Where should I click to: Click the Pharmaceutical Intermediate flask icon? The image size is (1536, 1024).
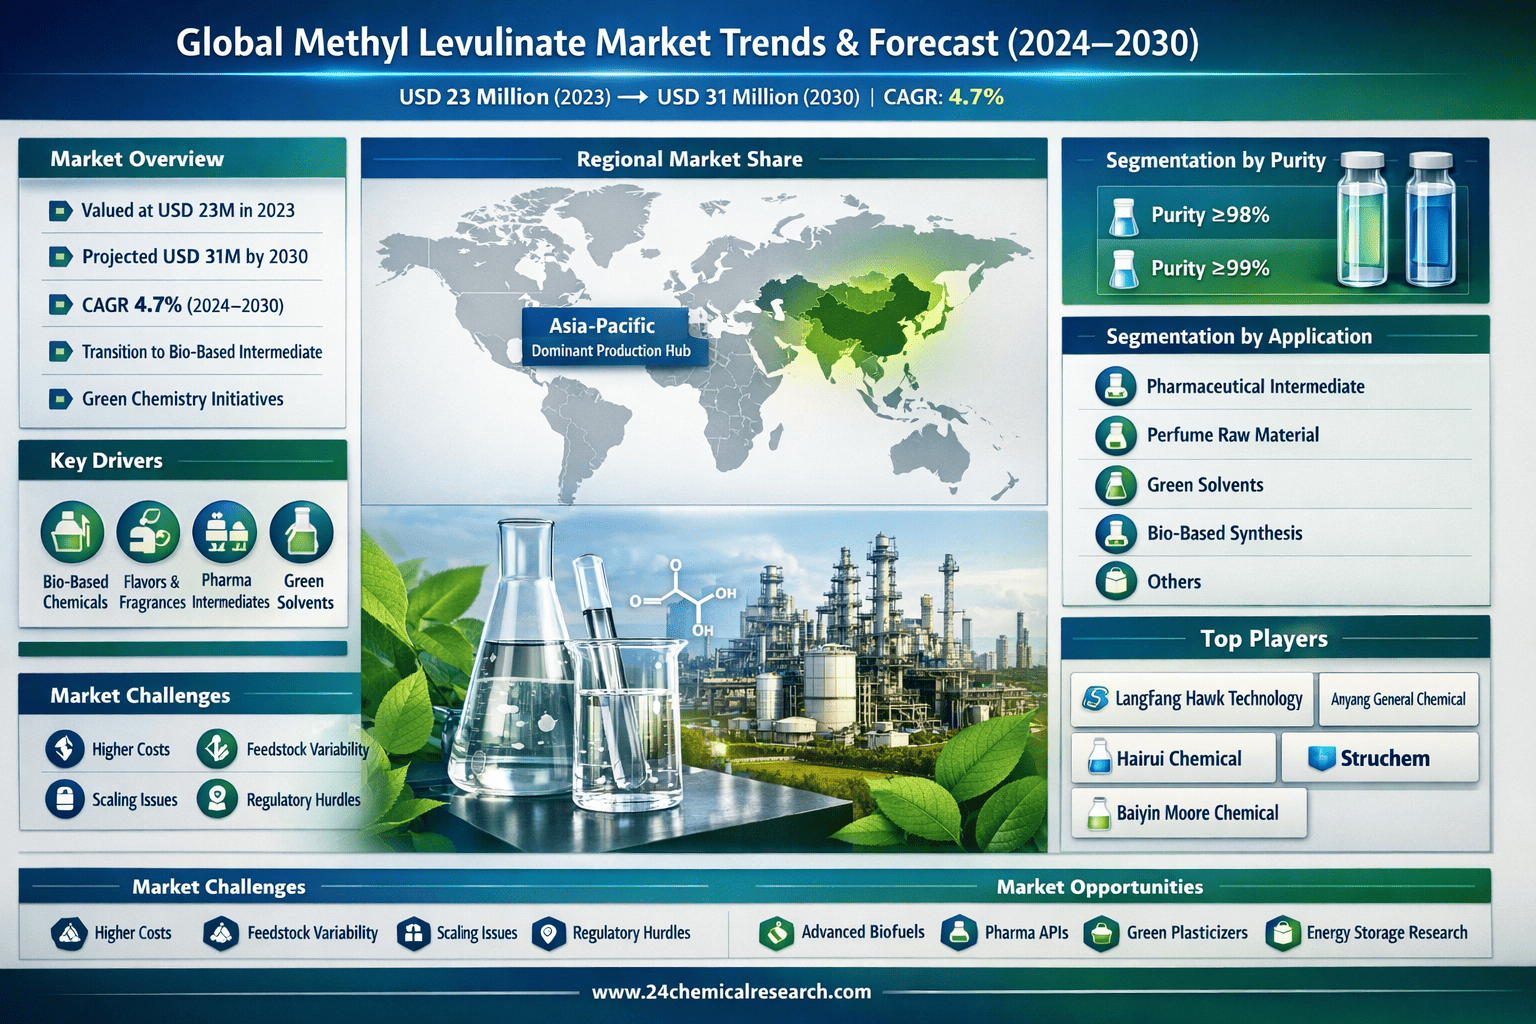[1115, 386]
